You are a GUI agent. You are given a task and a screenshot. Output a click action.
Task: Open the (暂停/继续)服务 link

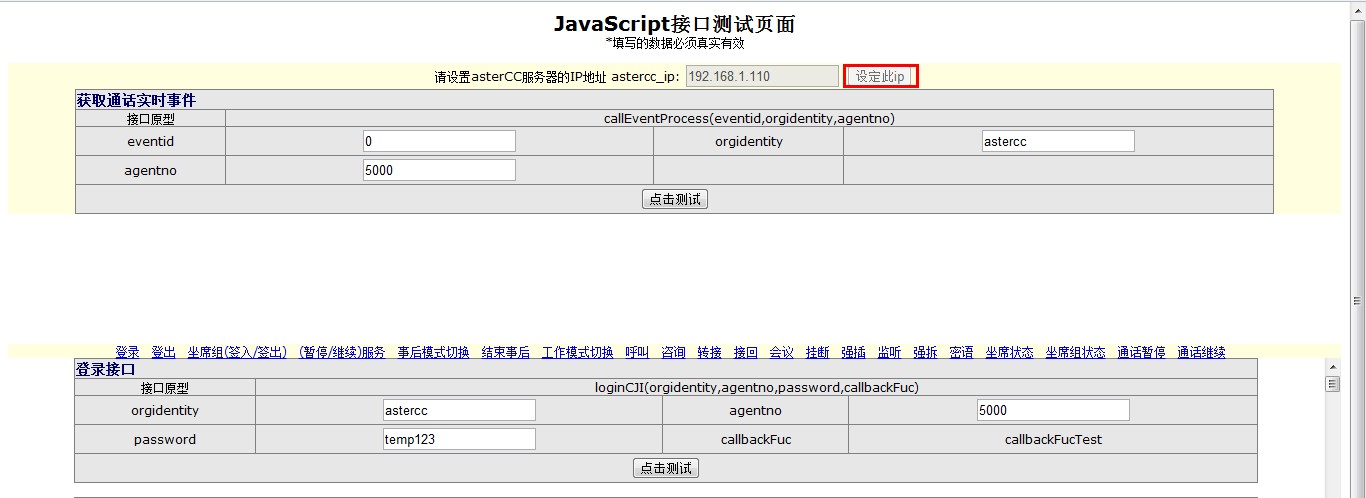tap(342, 353)
